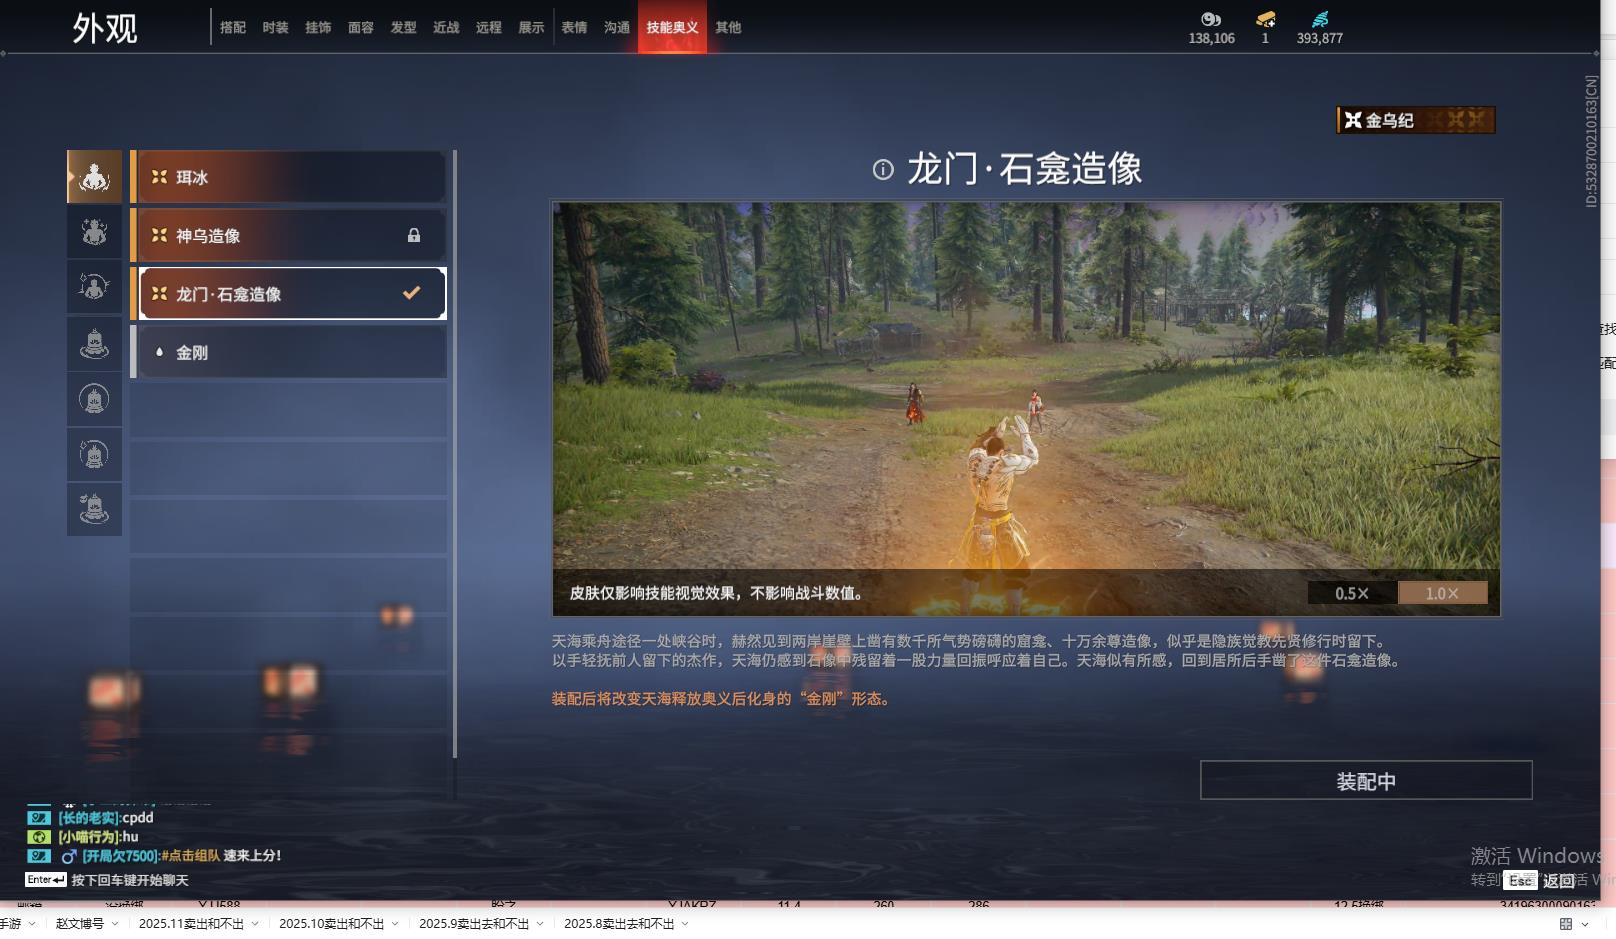This screenshot has width=1616, height=939.
Task: Select the sidebar bell icon with circular arrow
Action: click(x=94, y=455)
